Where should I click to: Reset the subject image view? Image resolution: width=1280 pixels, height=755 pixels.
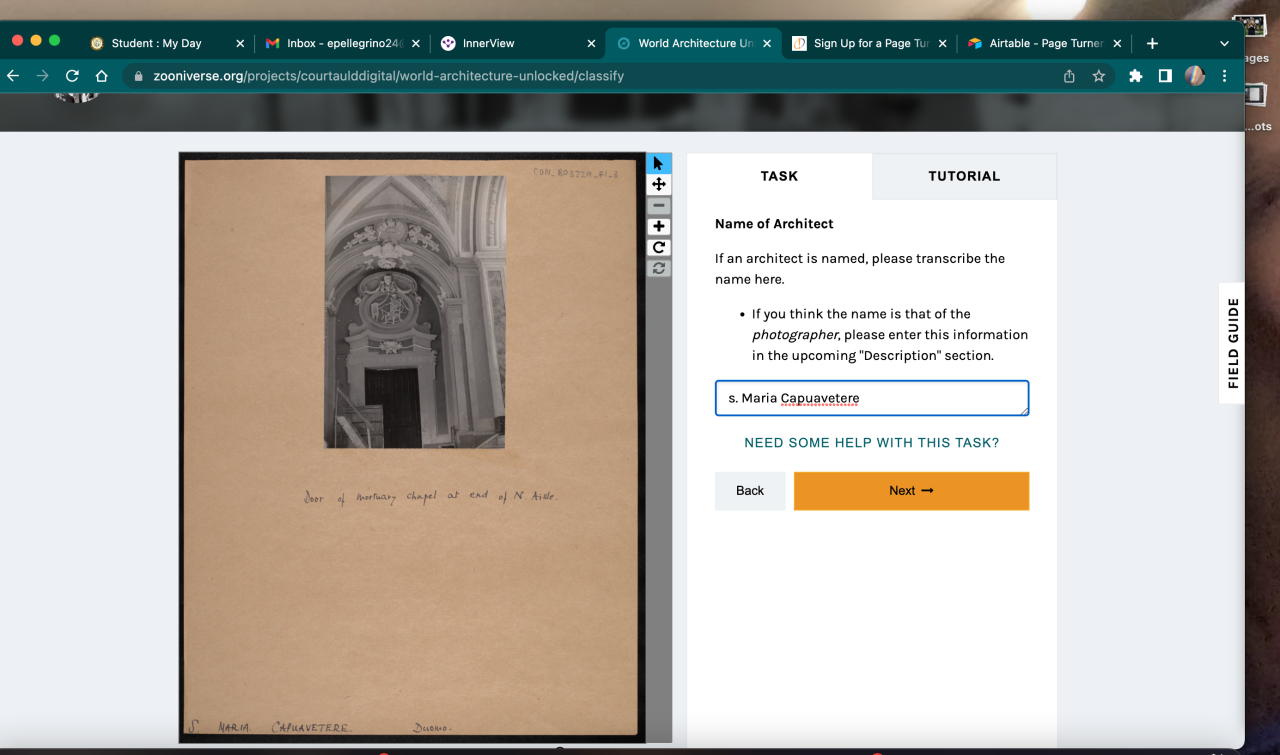click(659, 268)
